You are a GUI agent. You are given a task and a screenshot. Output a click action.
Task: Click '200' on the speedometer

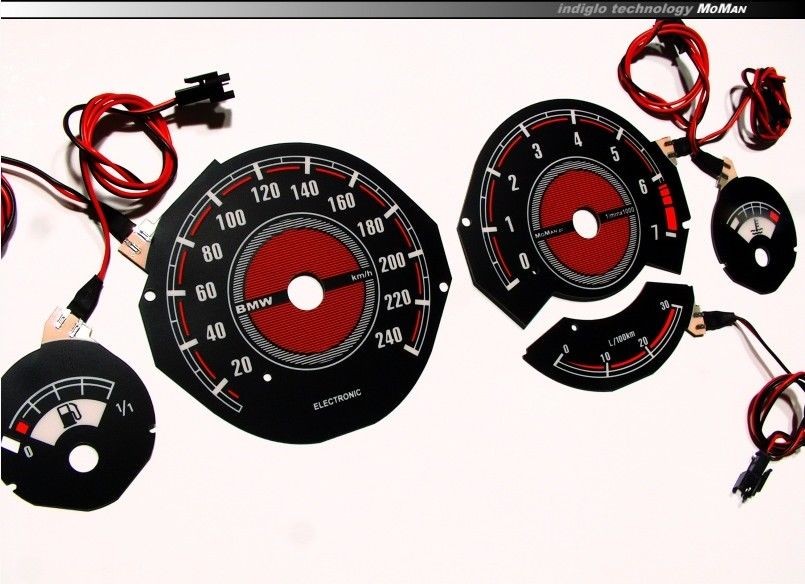coord(392,263)
